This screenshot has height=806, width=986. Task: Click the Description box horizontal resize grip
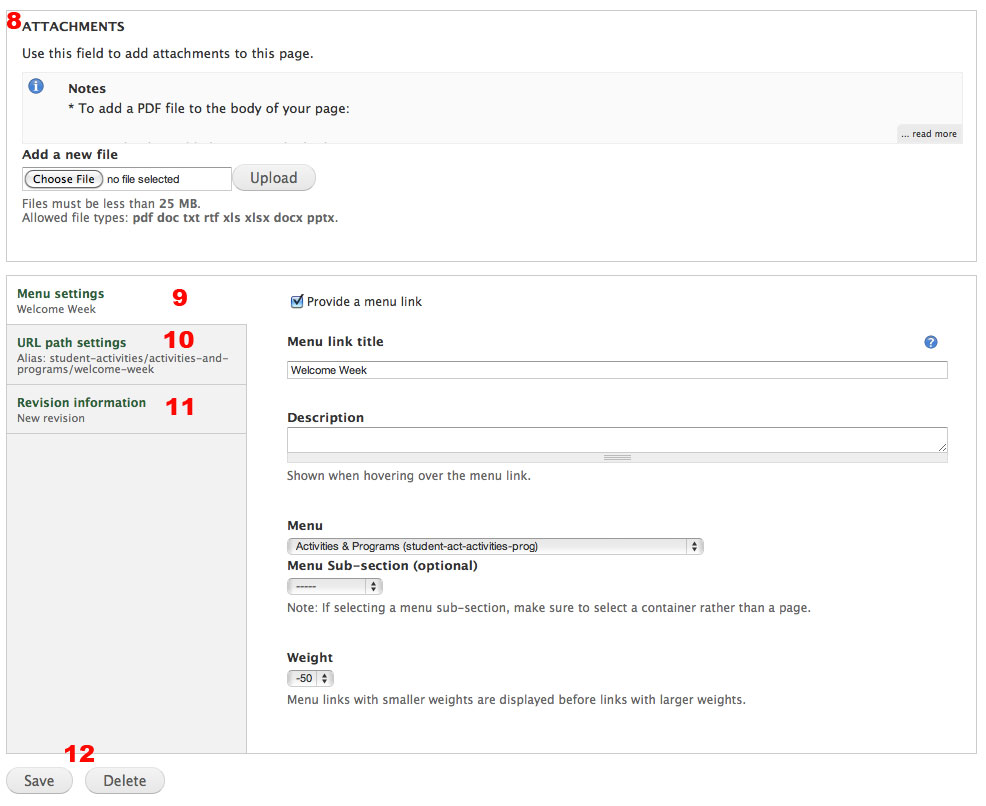coord(617,457)
